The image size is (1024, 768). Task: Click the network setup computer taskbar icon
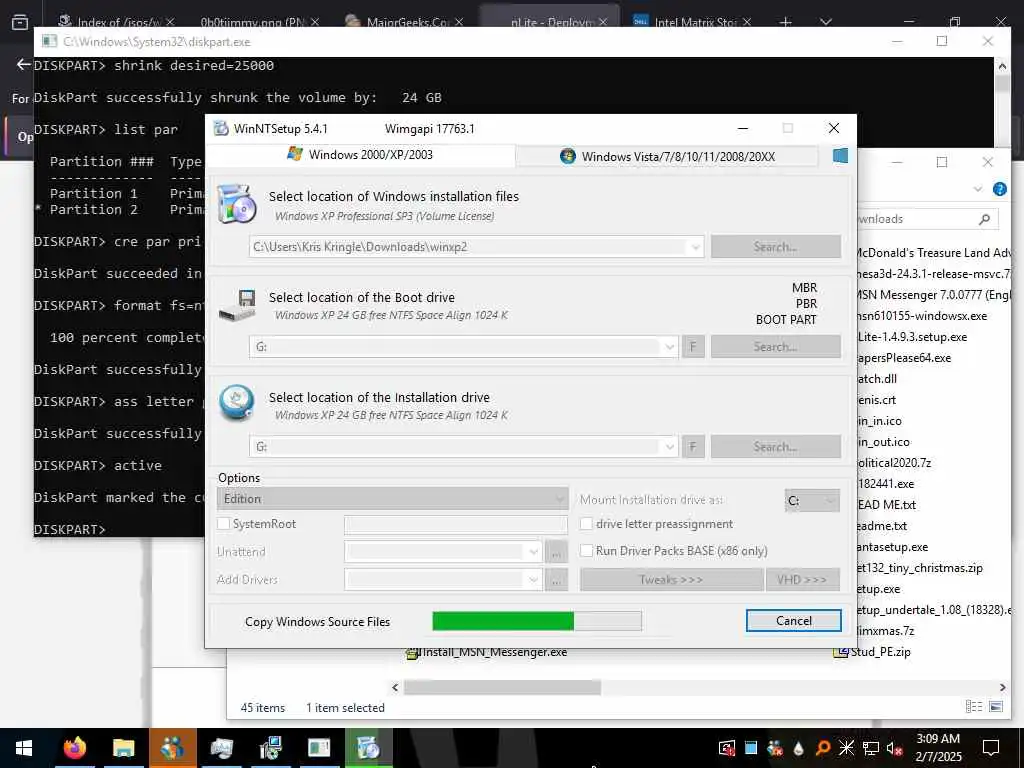(x=270, y=748)
